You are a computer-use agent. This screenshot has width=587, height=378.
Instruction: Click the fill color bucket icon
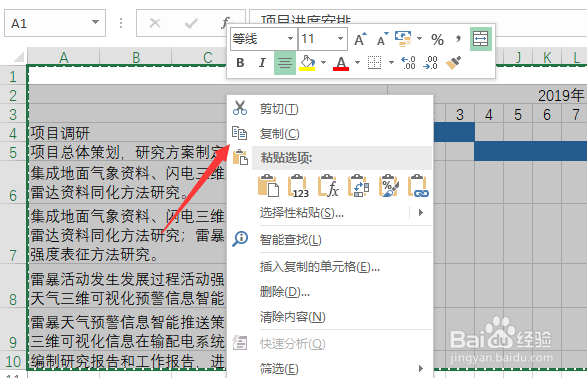[307, 63]
